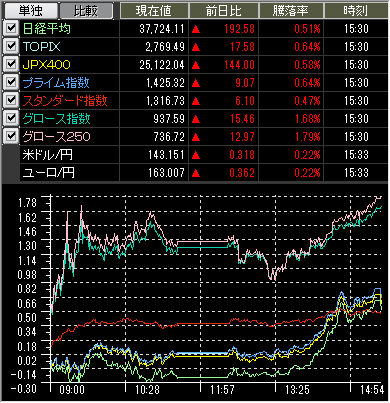Click the red triangle next to グロース250 change
This screenshot has width=390, height=403.
tap(196, 137)
